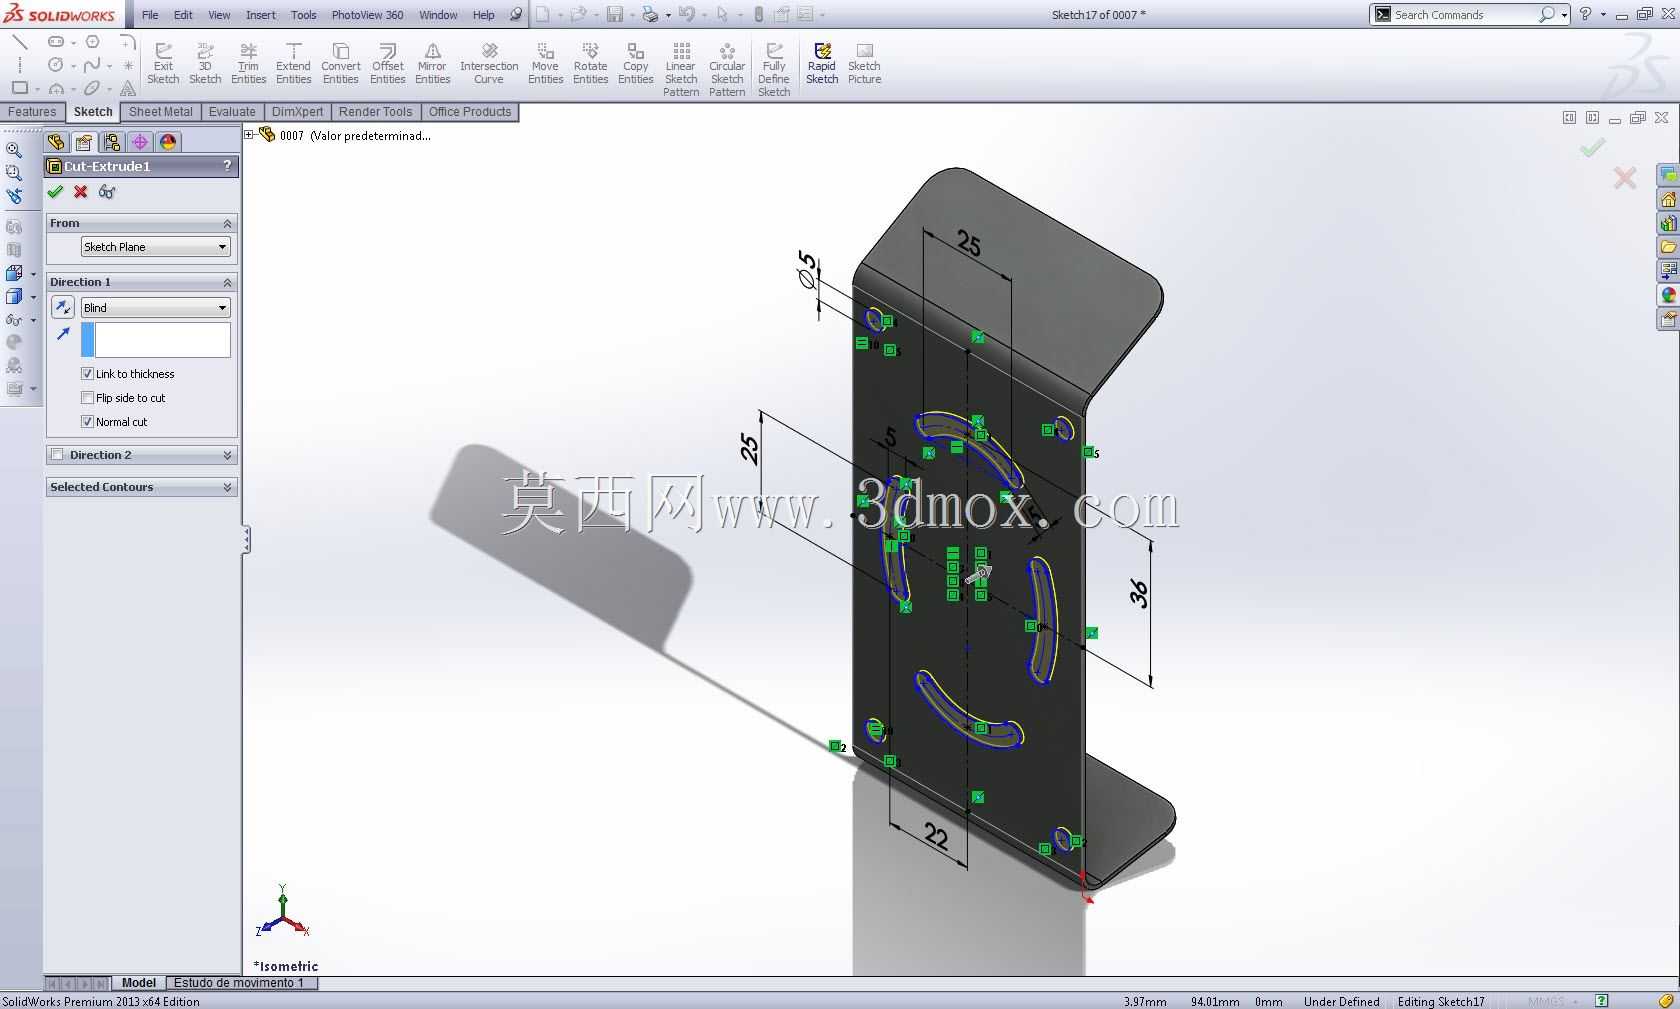Open the DimXpertManager tab icon
Image resolution: width=1680 pixels, height=1009 pixels.
tap(140, 142)
